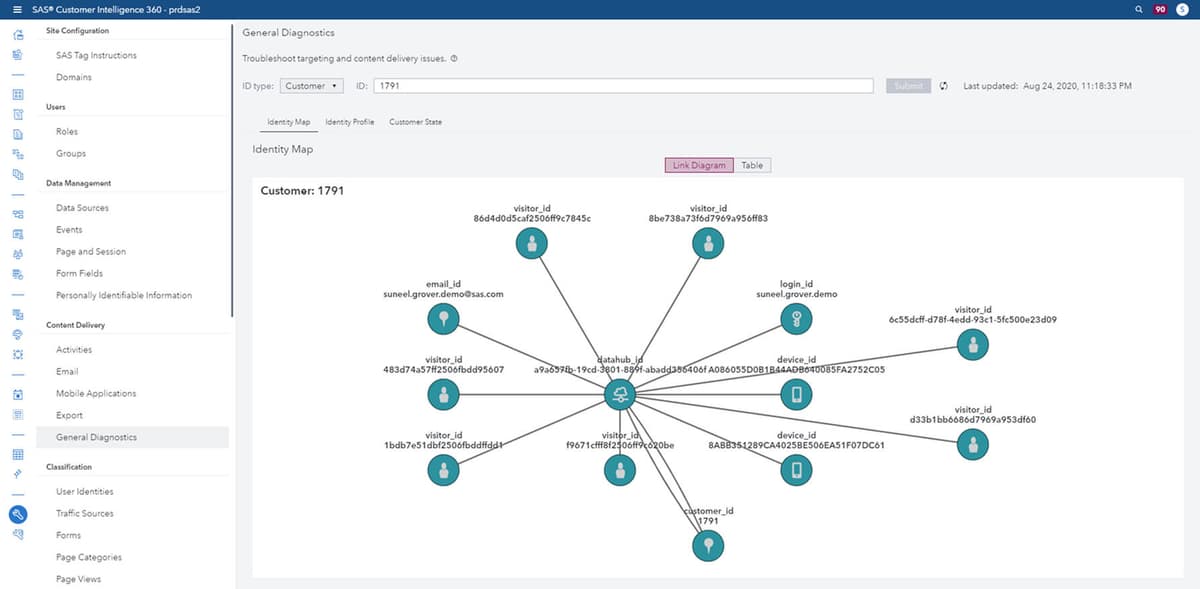Select the central datahub_id node
Viewport: 1200px width, 589px height.
pos(621,395)
